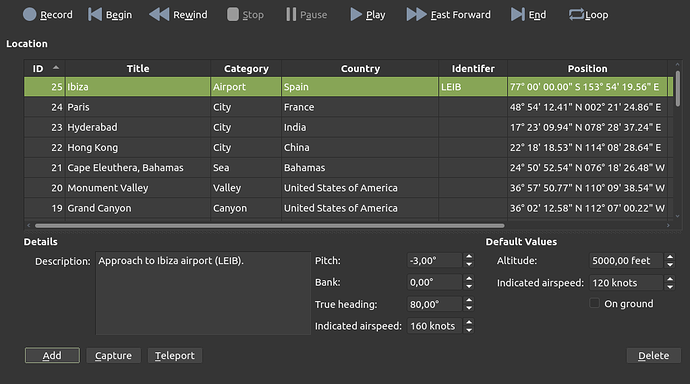690x384 pixels.
Task: Click the Stop control
Action: [x=245, y=15]
